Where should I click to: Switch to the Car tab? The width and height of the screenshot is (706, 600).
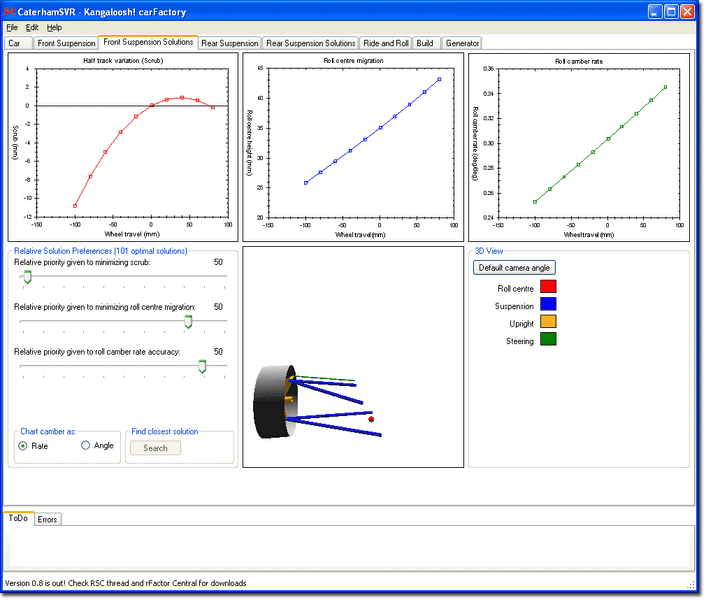(x=18, y=43)
